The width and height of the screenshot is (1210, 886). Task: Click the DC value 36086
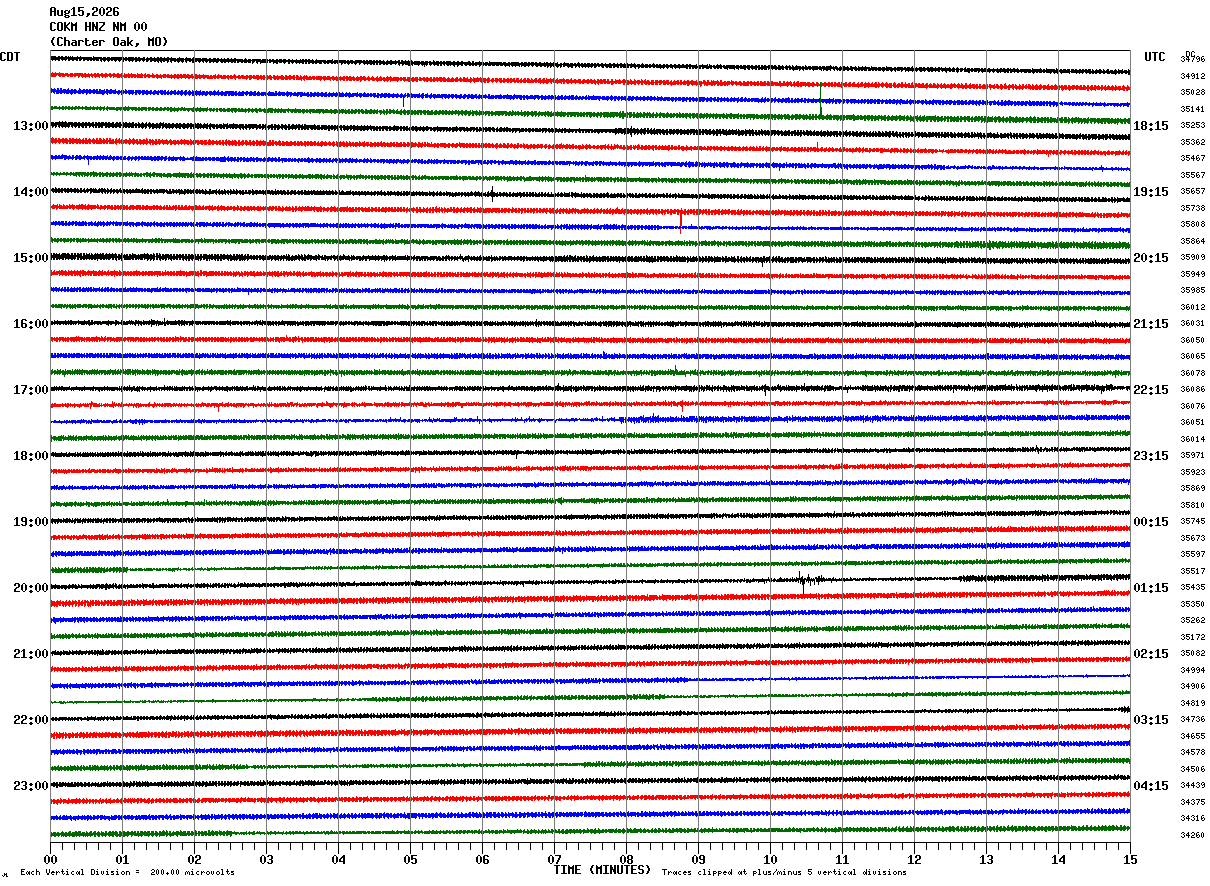click(1192, 390)
